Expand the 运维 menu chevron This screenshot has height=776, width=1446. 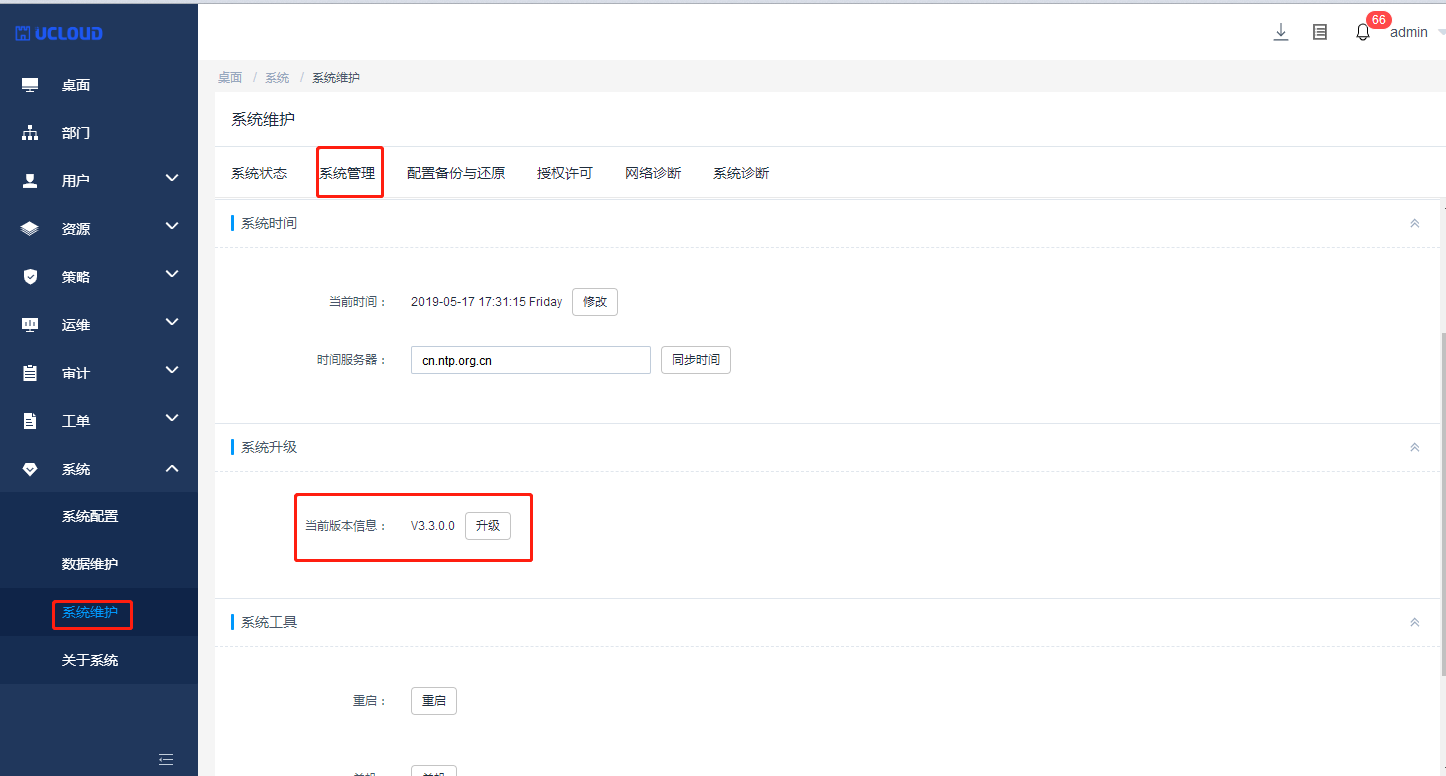point(172,322)
